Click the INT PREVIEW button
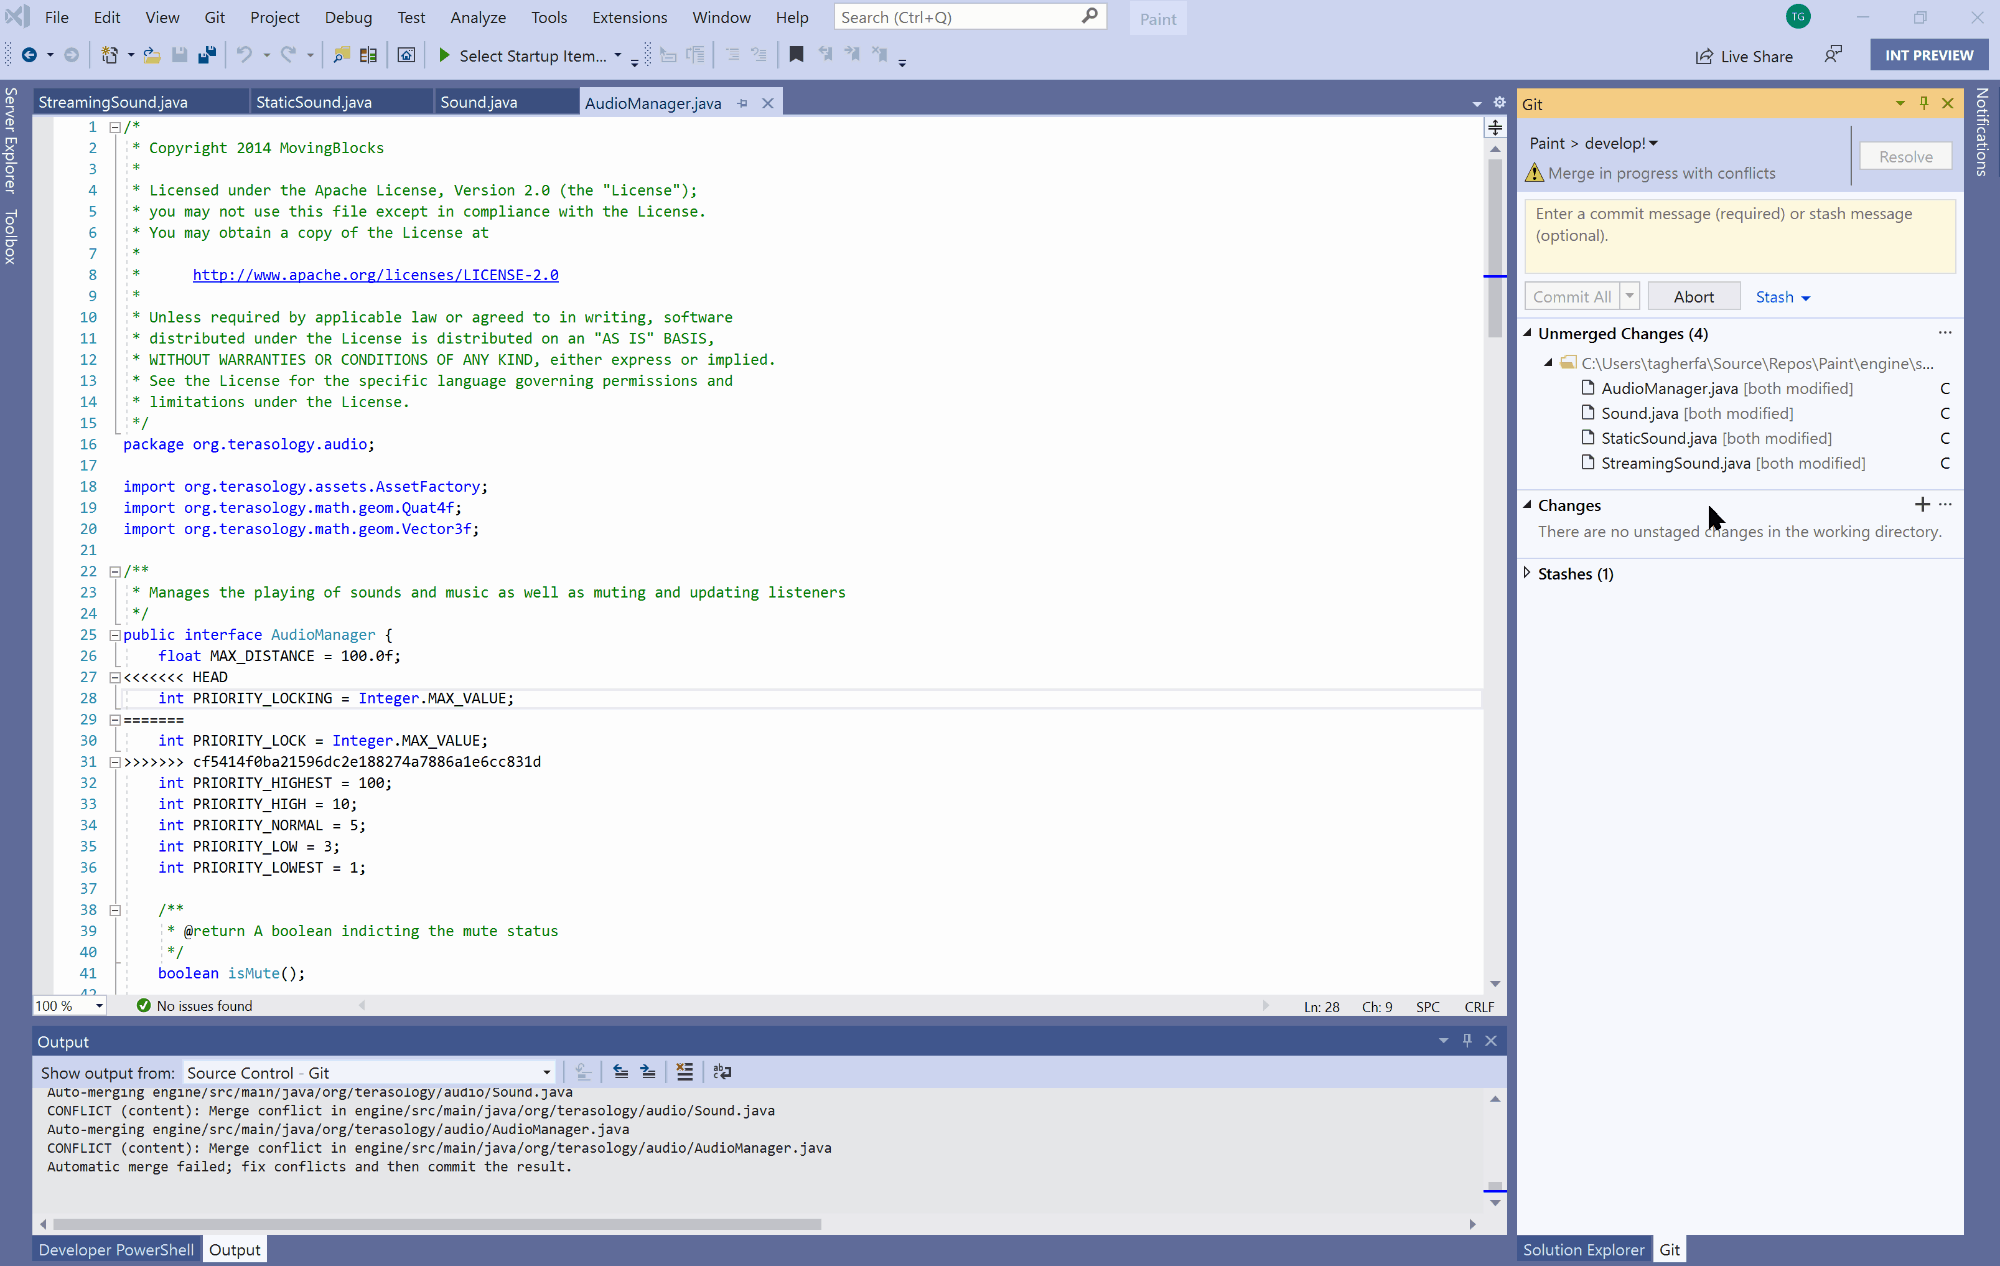This screenshot has height=1266, width=2000. point(1929,55)
